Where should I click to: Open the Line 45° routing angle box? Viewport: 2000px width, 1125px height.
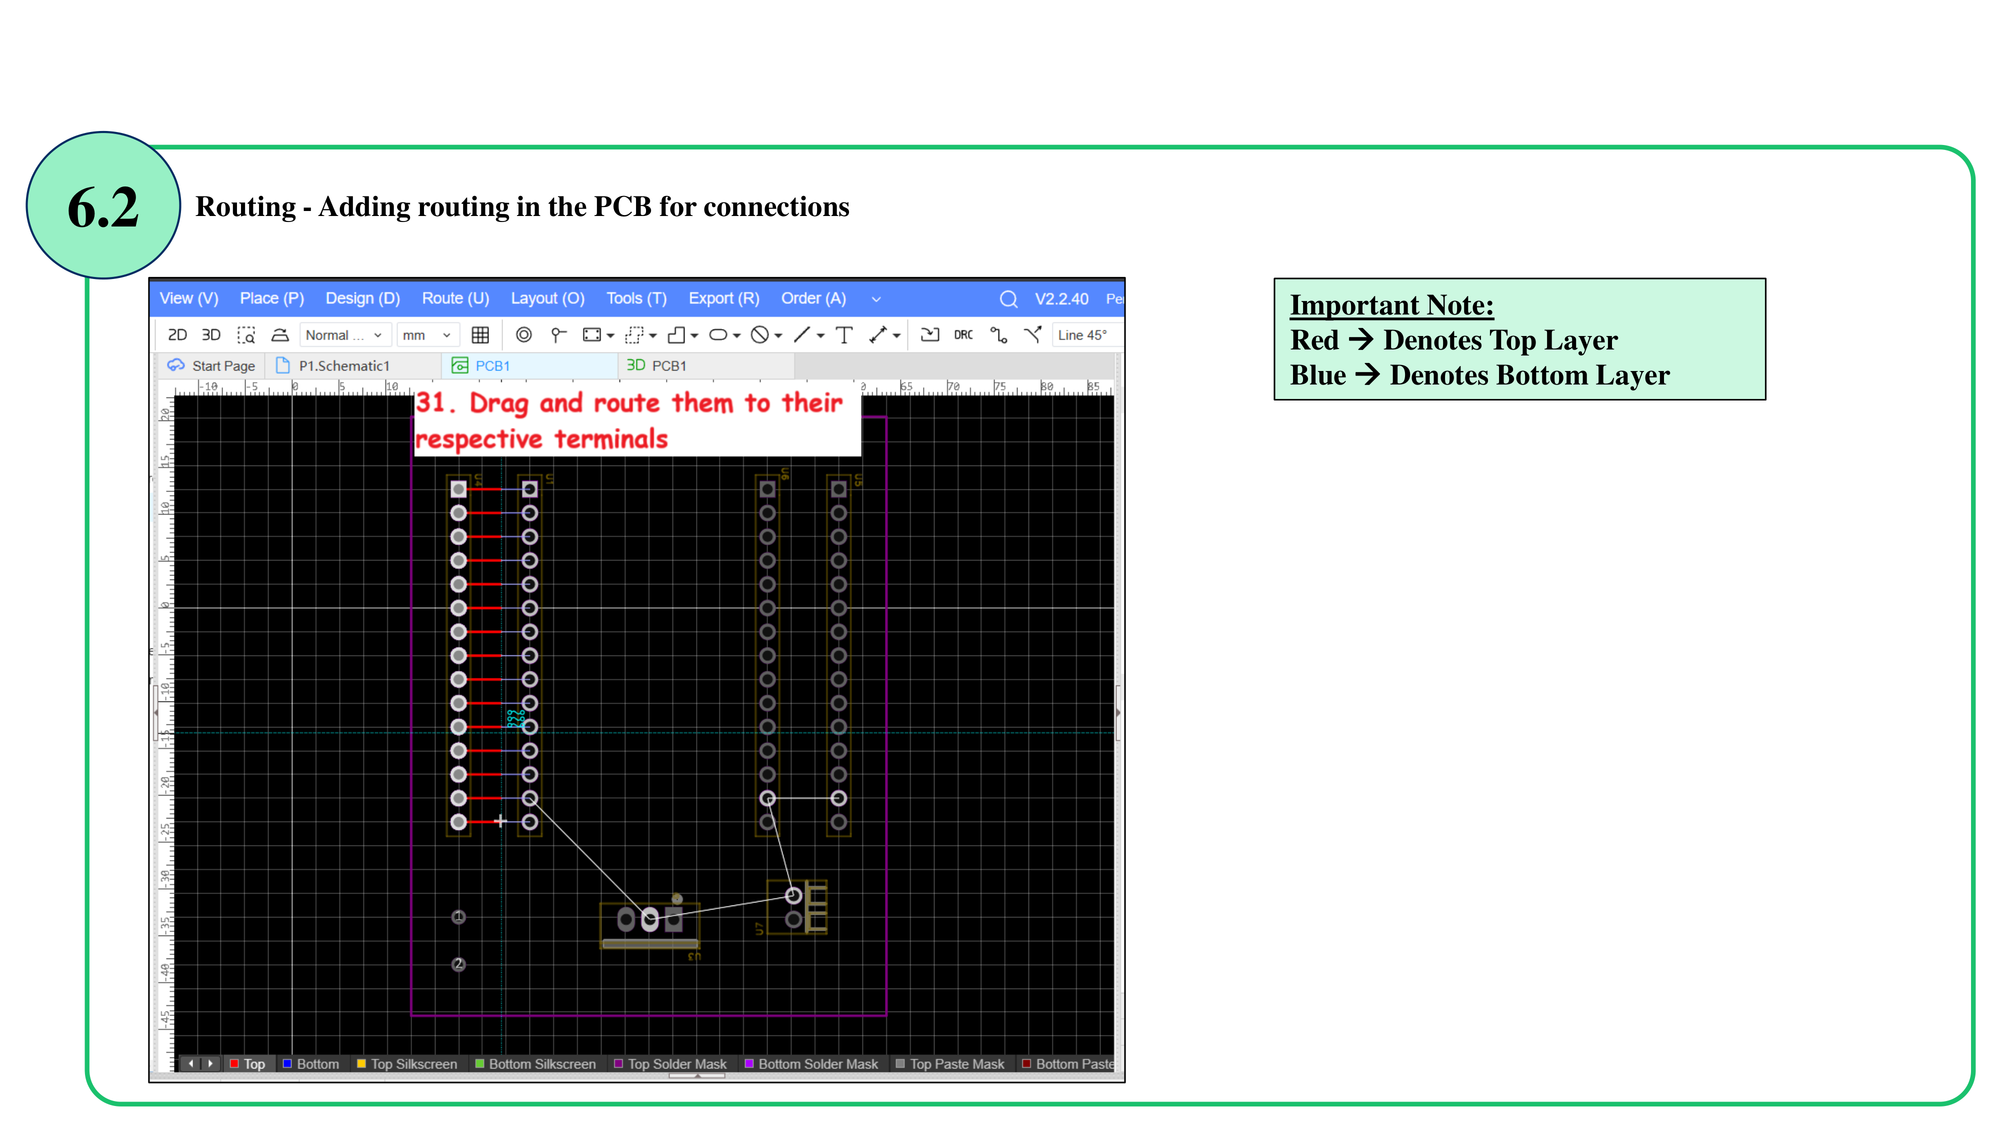(1086, 335)
